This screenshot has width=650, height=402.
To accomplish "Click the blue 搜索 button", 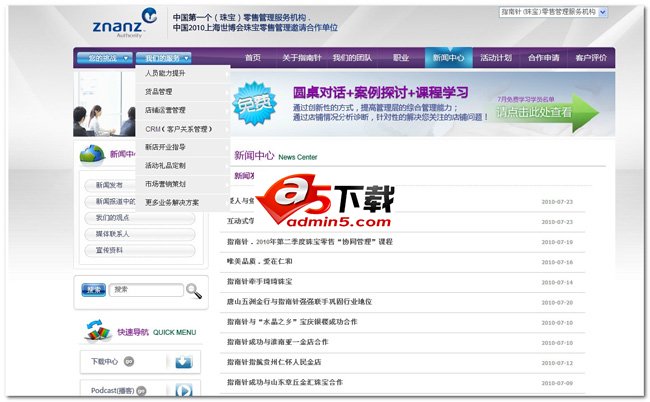I will [94, 290].
